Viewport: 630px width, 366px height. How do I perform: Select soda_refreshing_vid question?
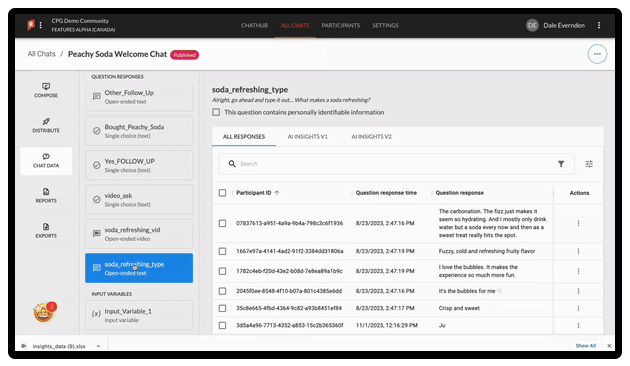(x=139, y=234)
